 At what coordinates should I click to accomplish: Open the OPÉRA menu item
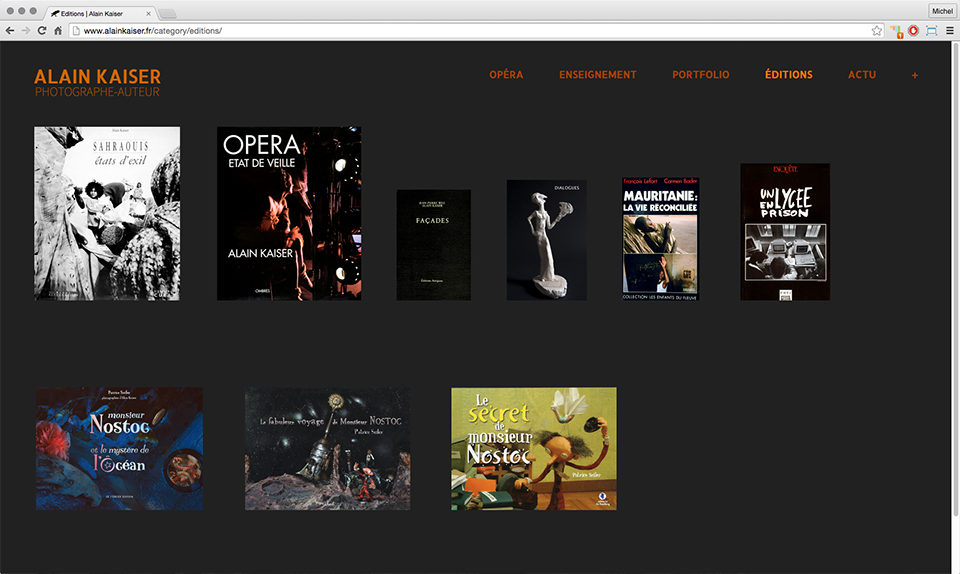point(506,75)
